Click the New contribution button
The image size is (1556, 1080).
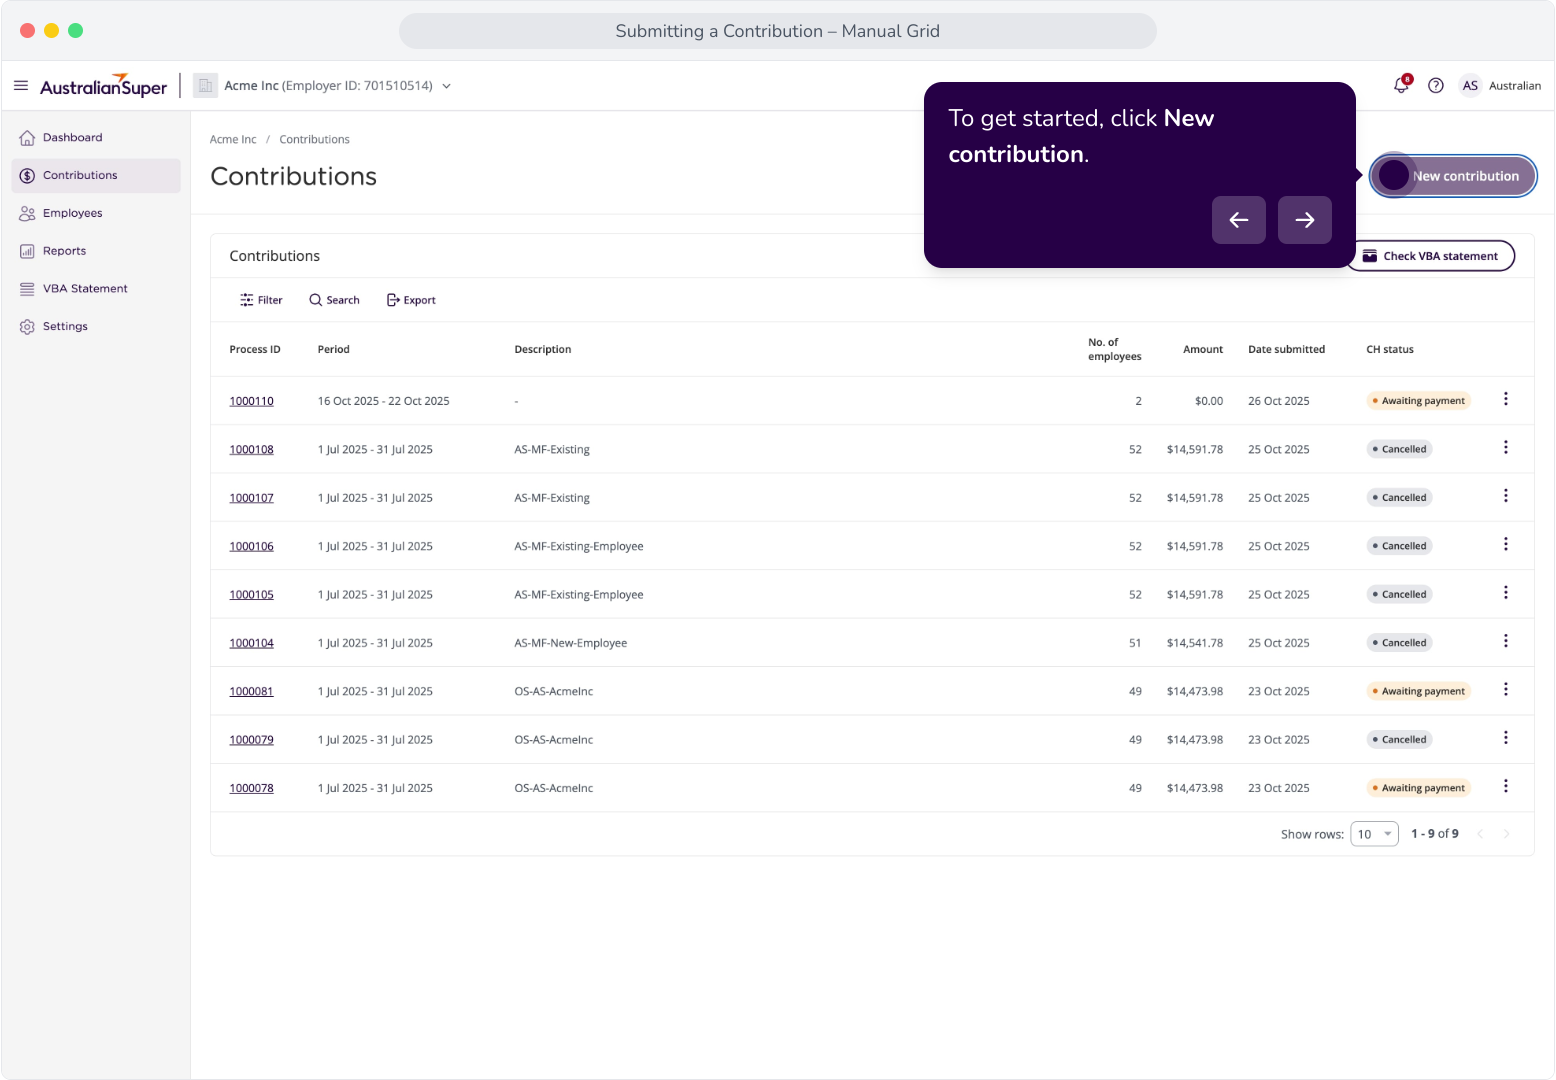coord(1453,176)
